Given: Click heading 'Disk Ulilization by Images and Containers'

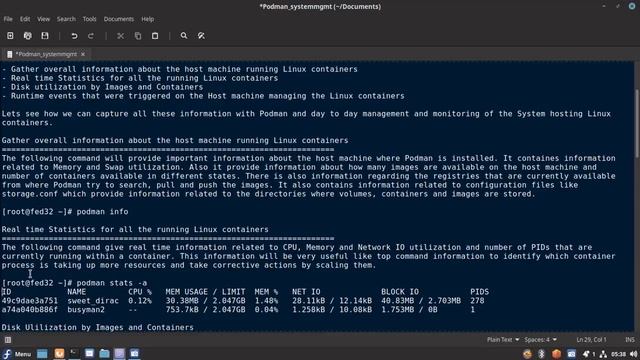Looking at the screenshot, I should 98,328.
